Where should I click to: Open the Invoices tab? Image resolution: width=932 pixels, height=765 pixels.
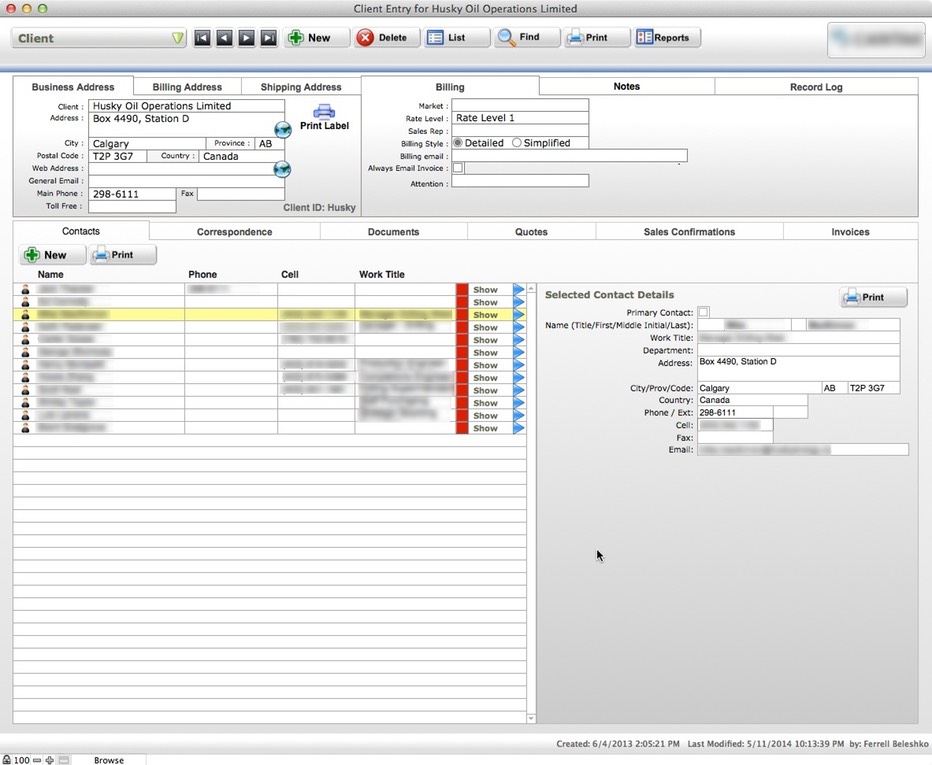[851, 232]
